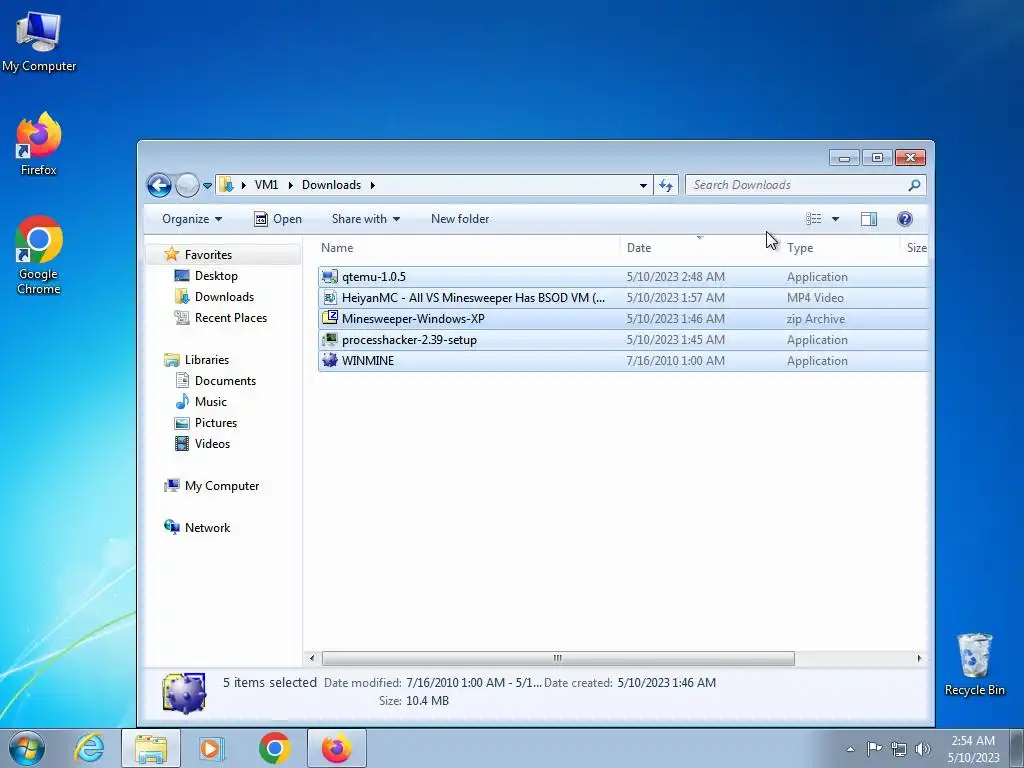Click the Recycle Bin desktop icon
1024x768 pixels.
(x=974, y=665)
